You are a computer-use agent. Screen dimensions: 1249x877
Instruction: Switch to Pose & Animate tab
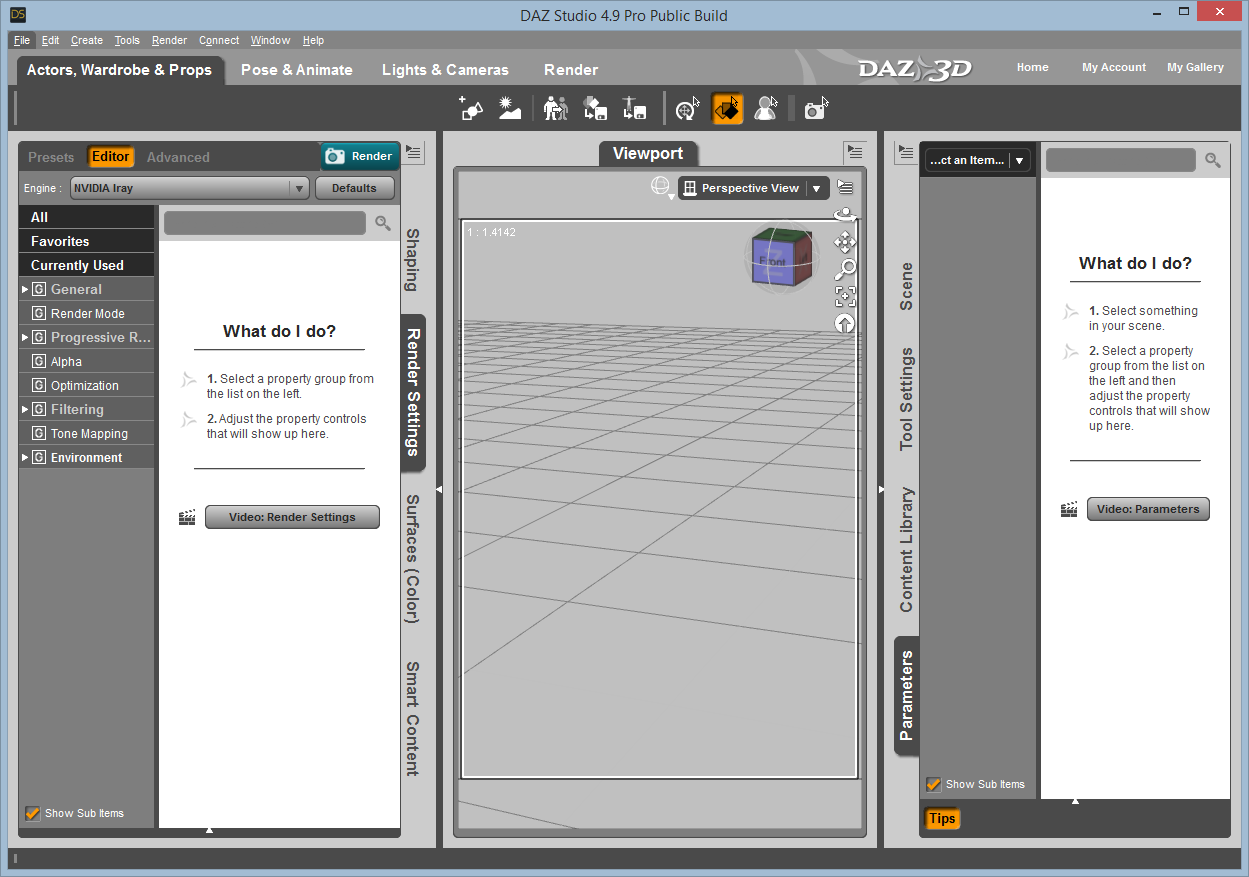click(297, 70)
